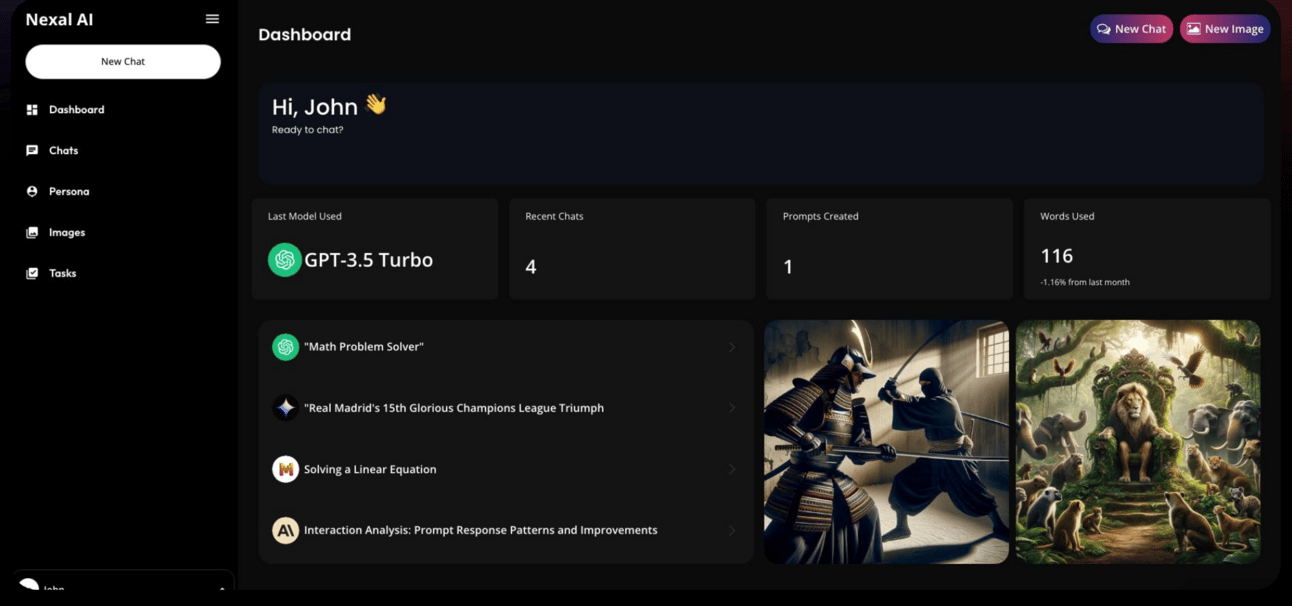1292x606 pixels.
Task: Click the Images gallery icon
Action: [32, 232]
